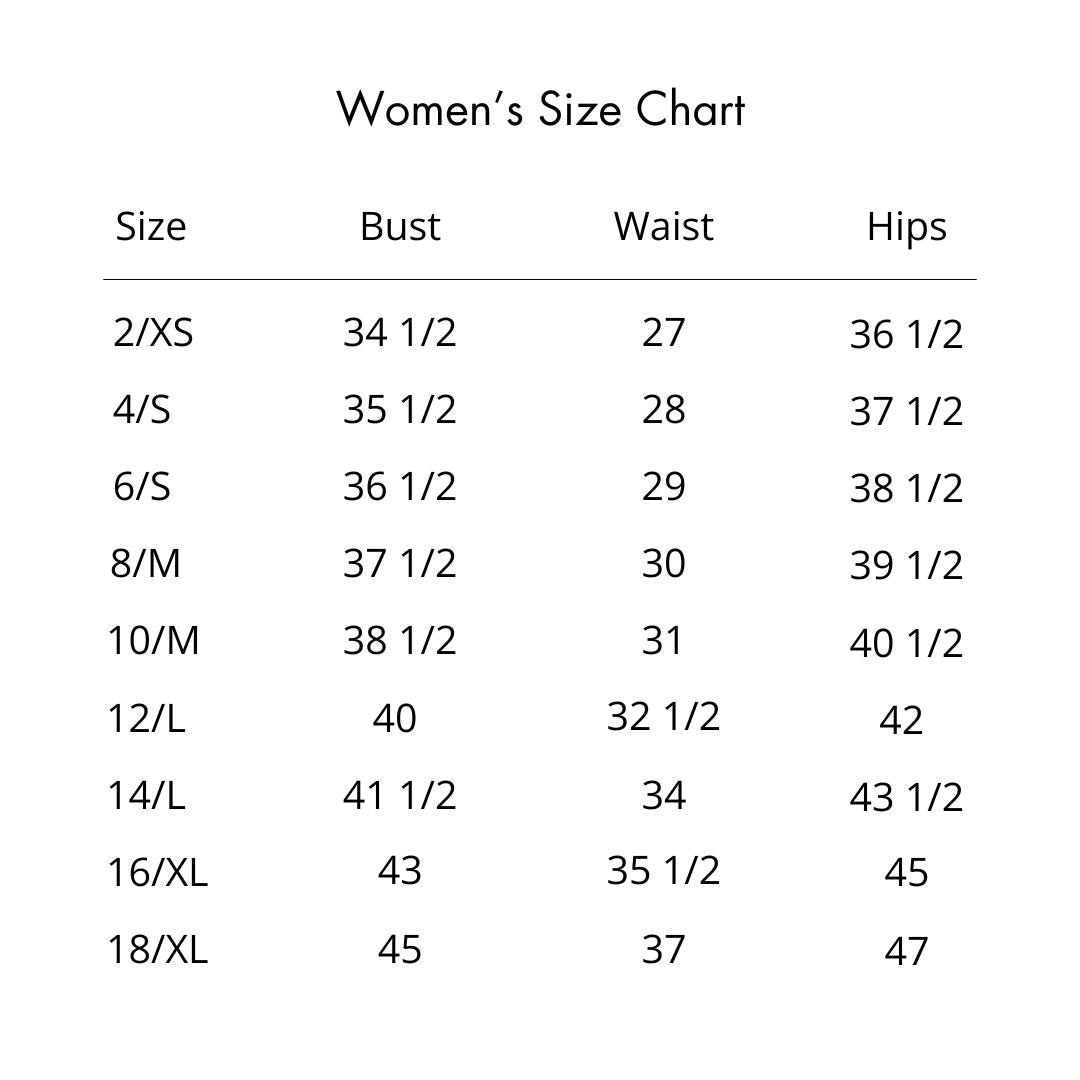This screenshot has width=1080, height=1080.
Task: Select the 2/XS size row label
Action: click(x=153, y=332)
